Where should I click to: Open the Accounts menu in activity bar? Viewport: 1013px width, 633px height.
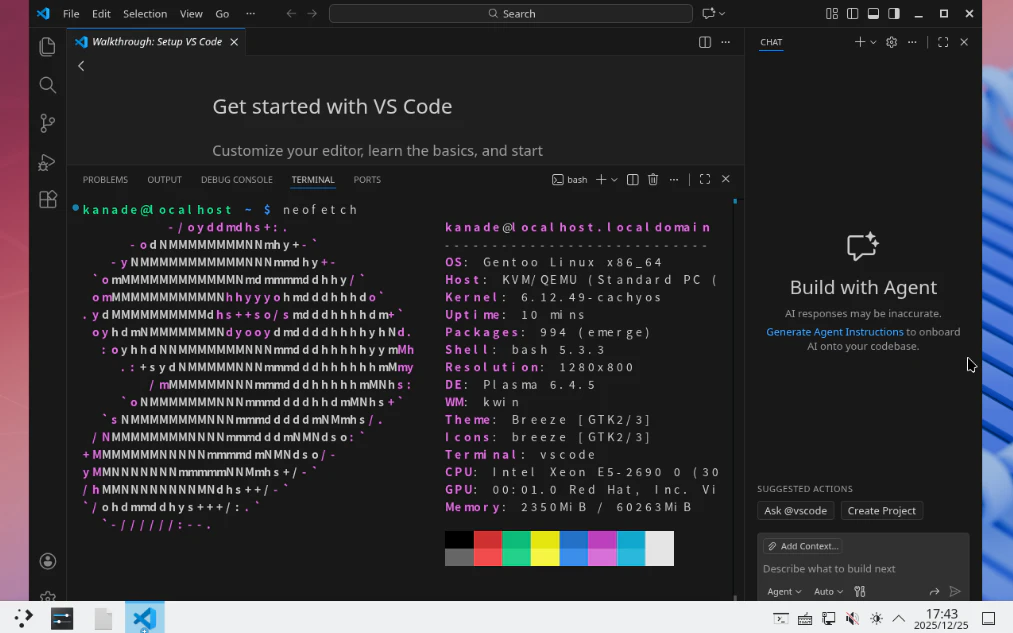coord(47,561)
